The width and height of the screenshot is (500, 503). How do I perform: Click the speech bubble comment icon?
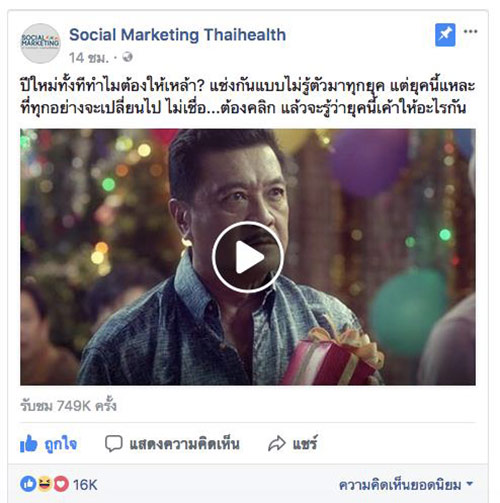(114, 444)
